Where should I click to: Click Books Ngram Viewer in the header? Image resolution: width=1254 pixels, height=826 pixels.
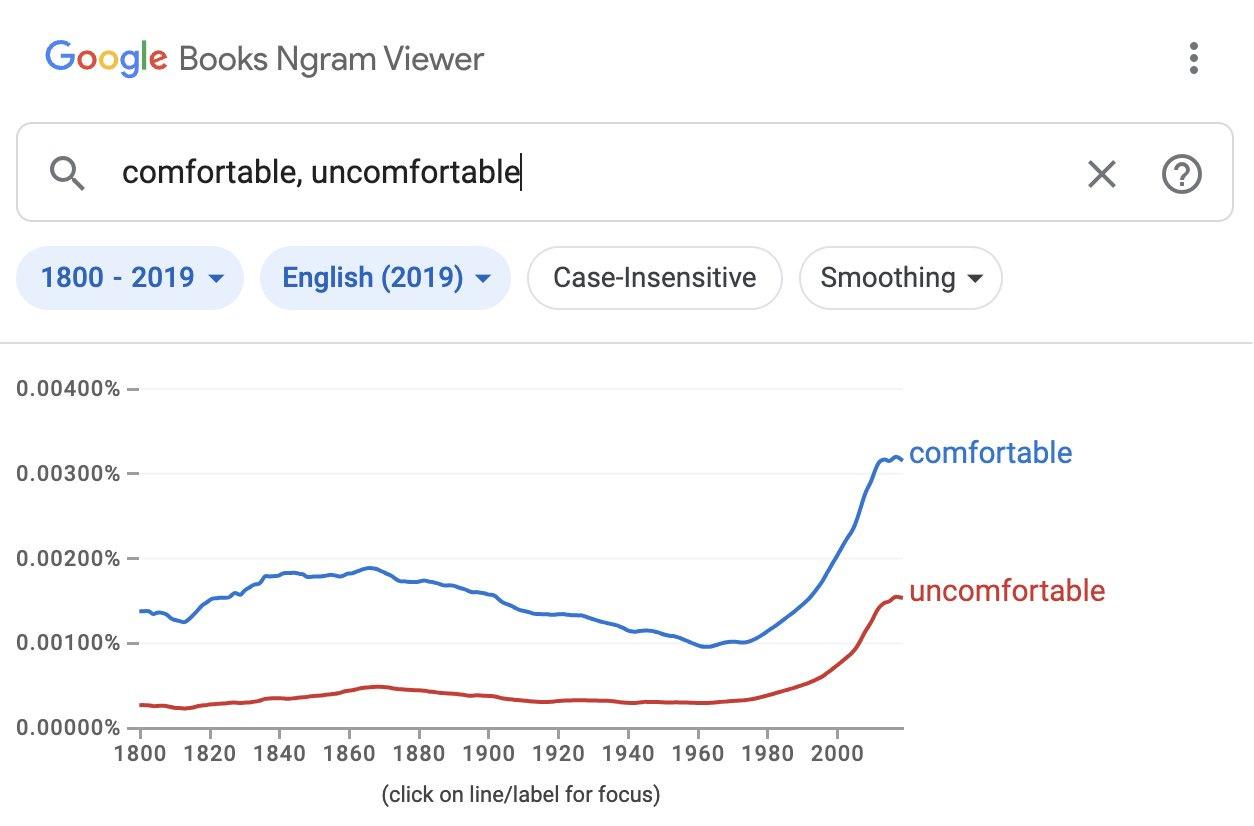coord(330,59)
